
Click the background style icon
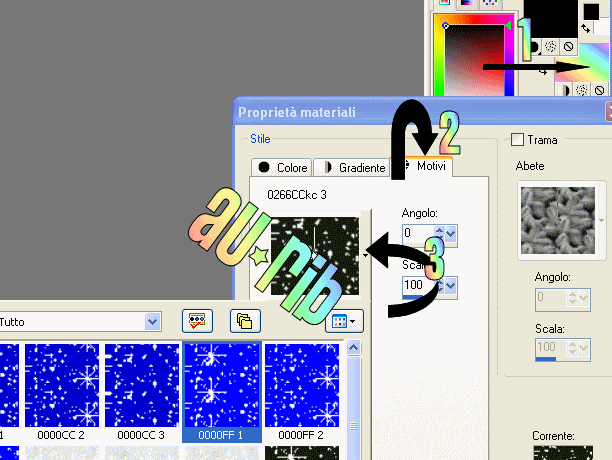[x=564, y=91]
